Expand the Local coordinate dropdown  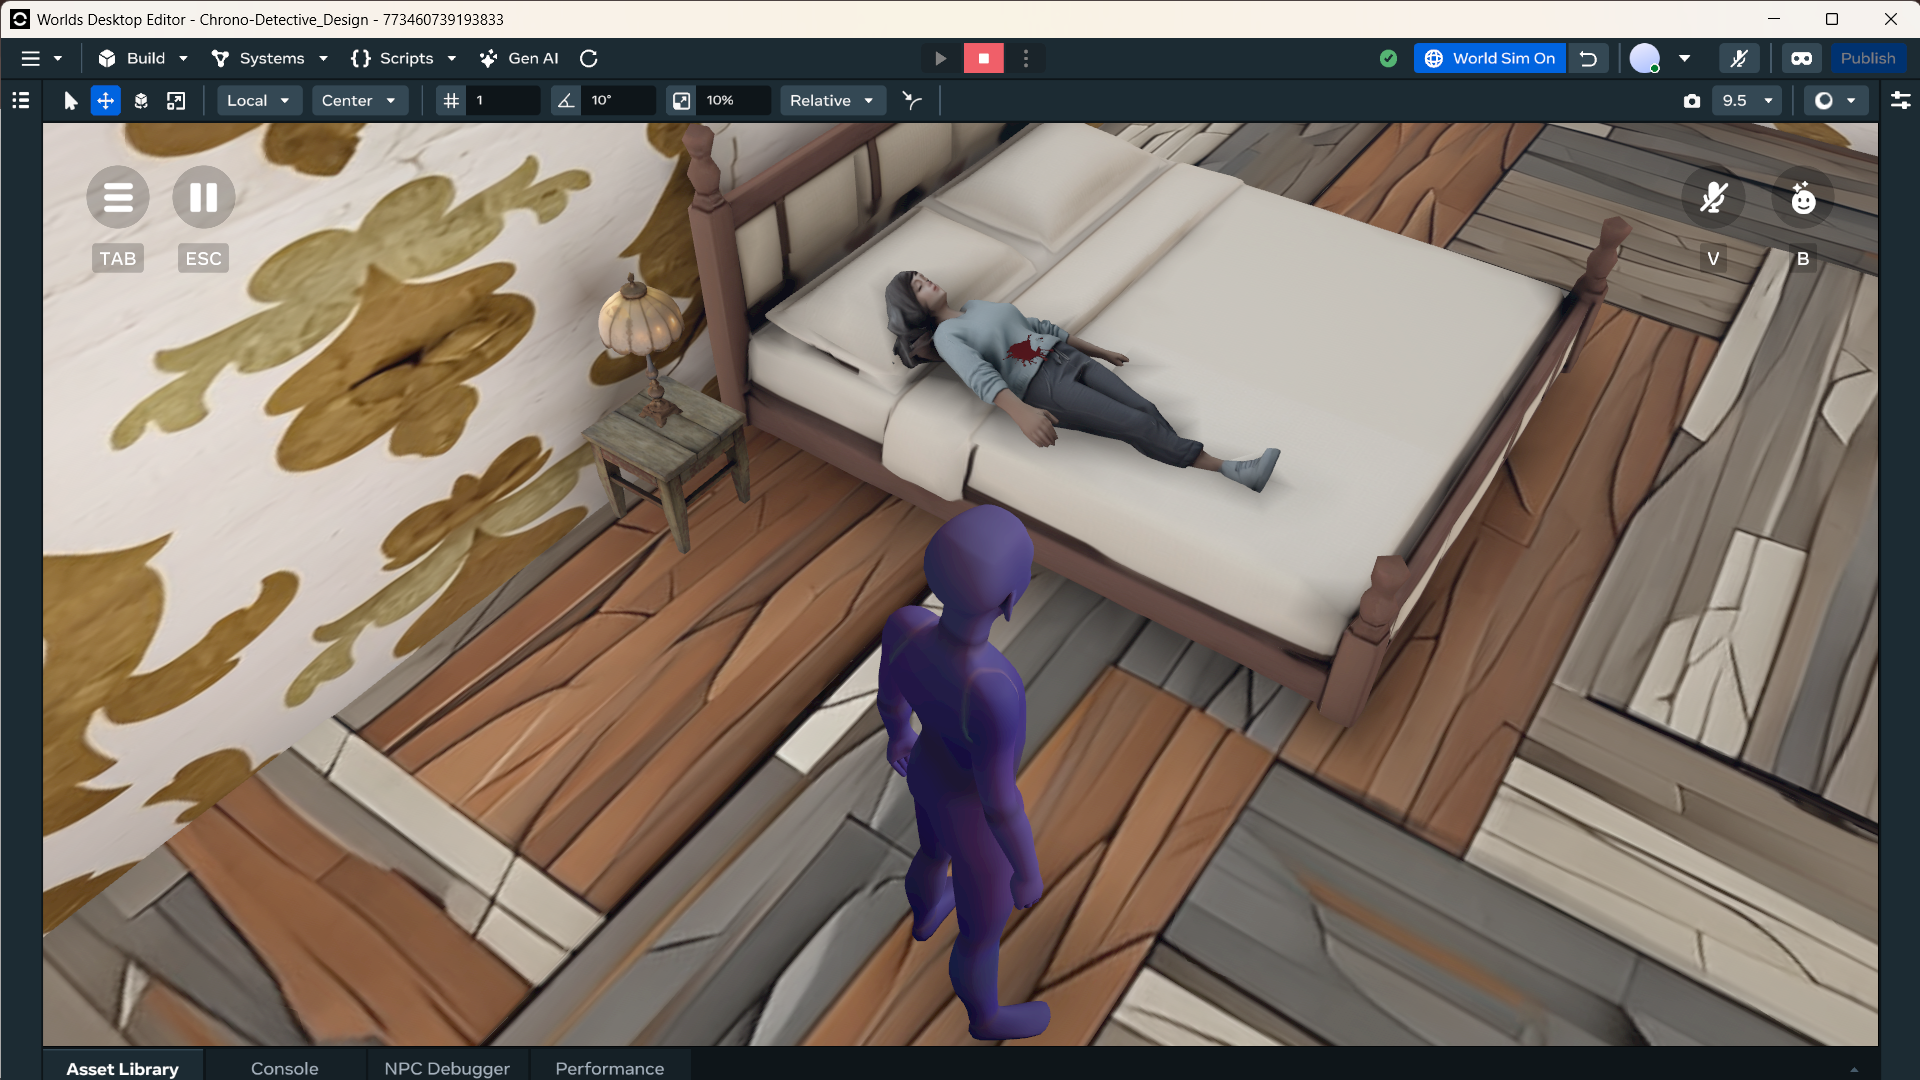tap(258, 101)
